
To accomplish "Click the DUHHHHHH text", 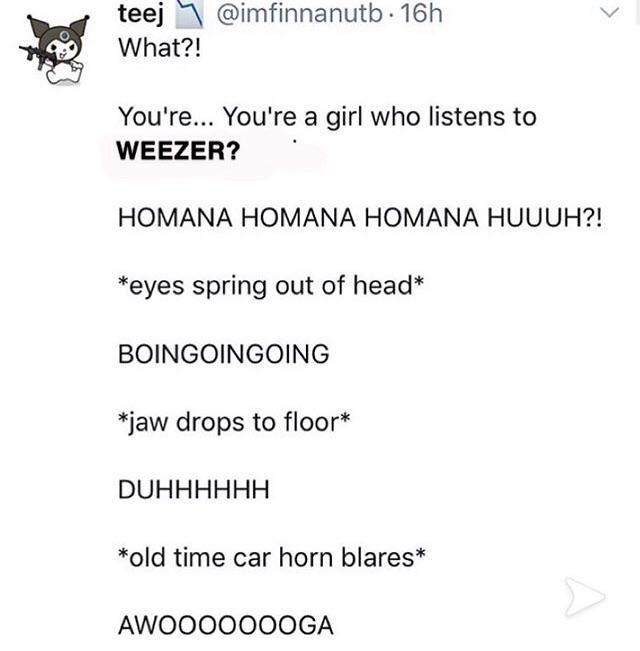I will 194,490.
